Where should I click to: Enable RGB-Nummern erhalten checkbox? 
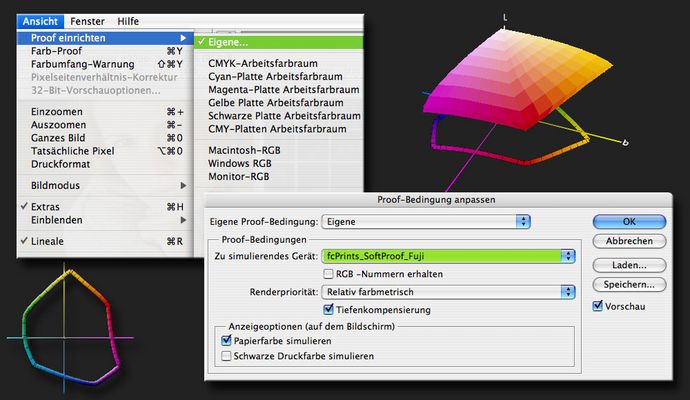[x=330, y=274]
